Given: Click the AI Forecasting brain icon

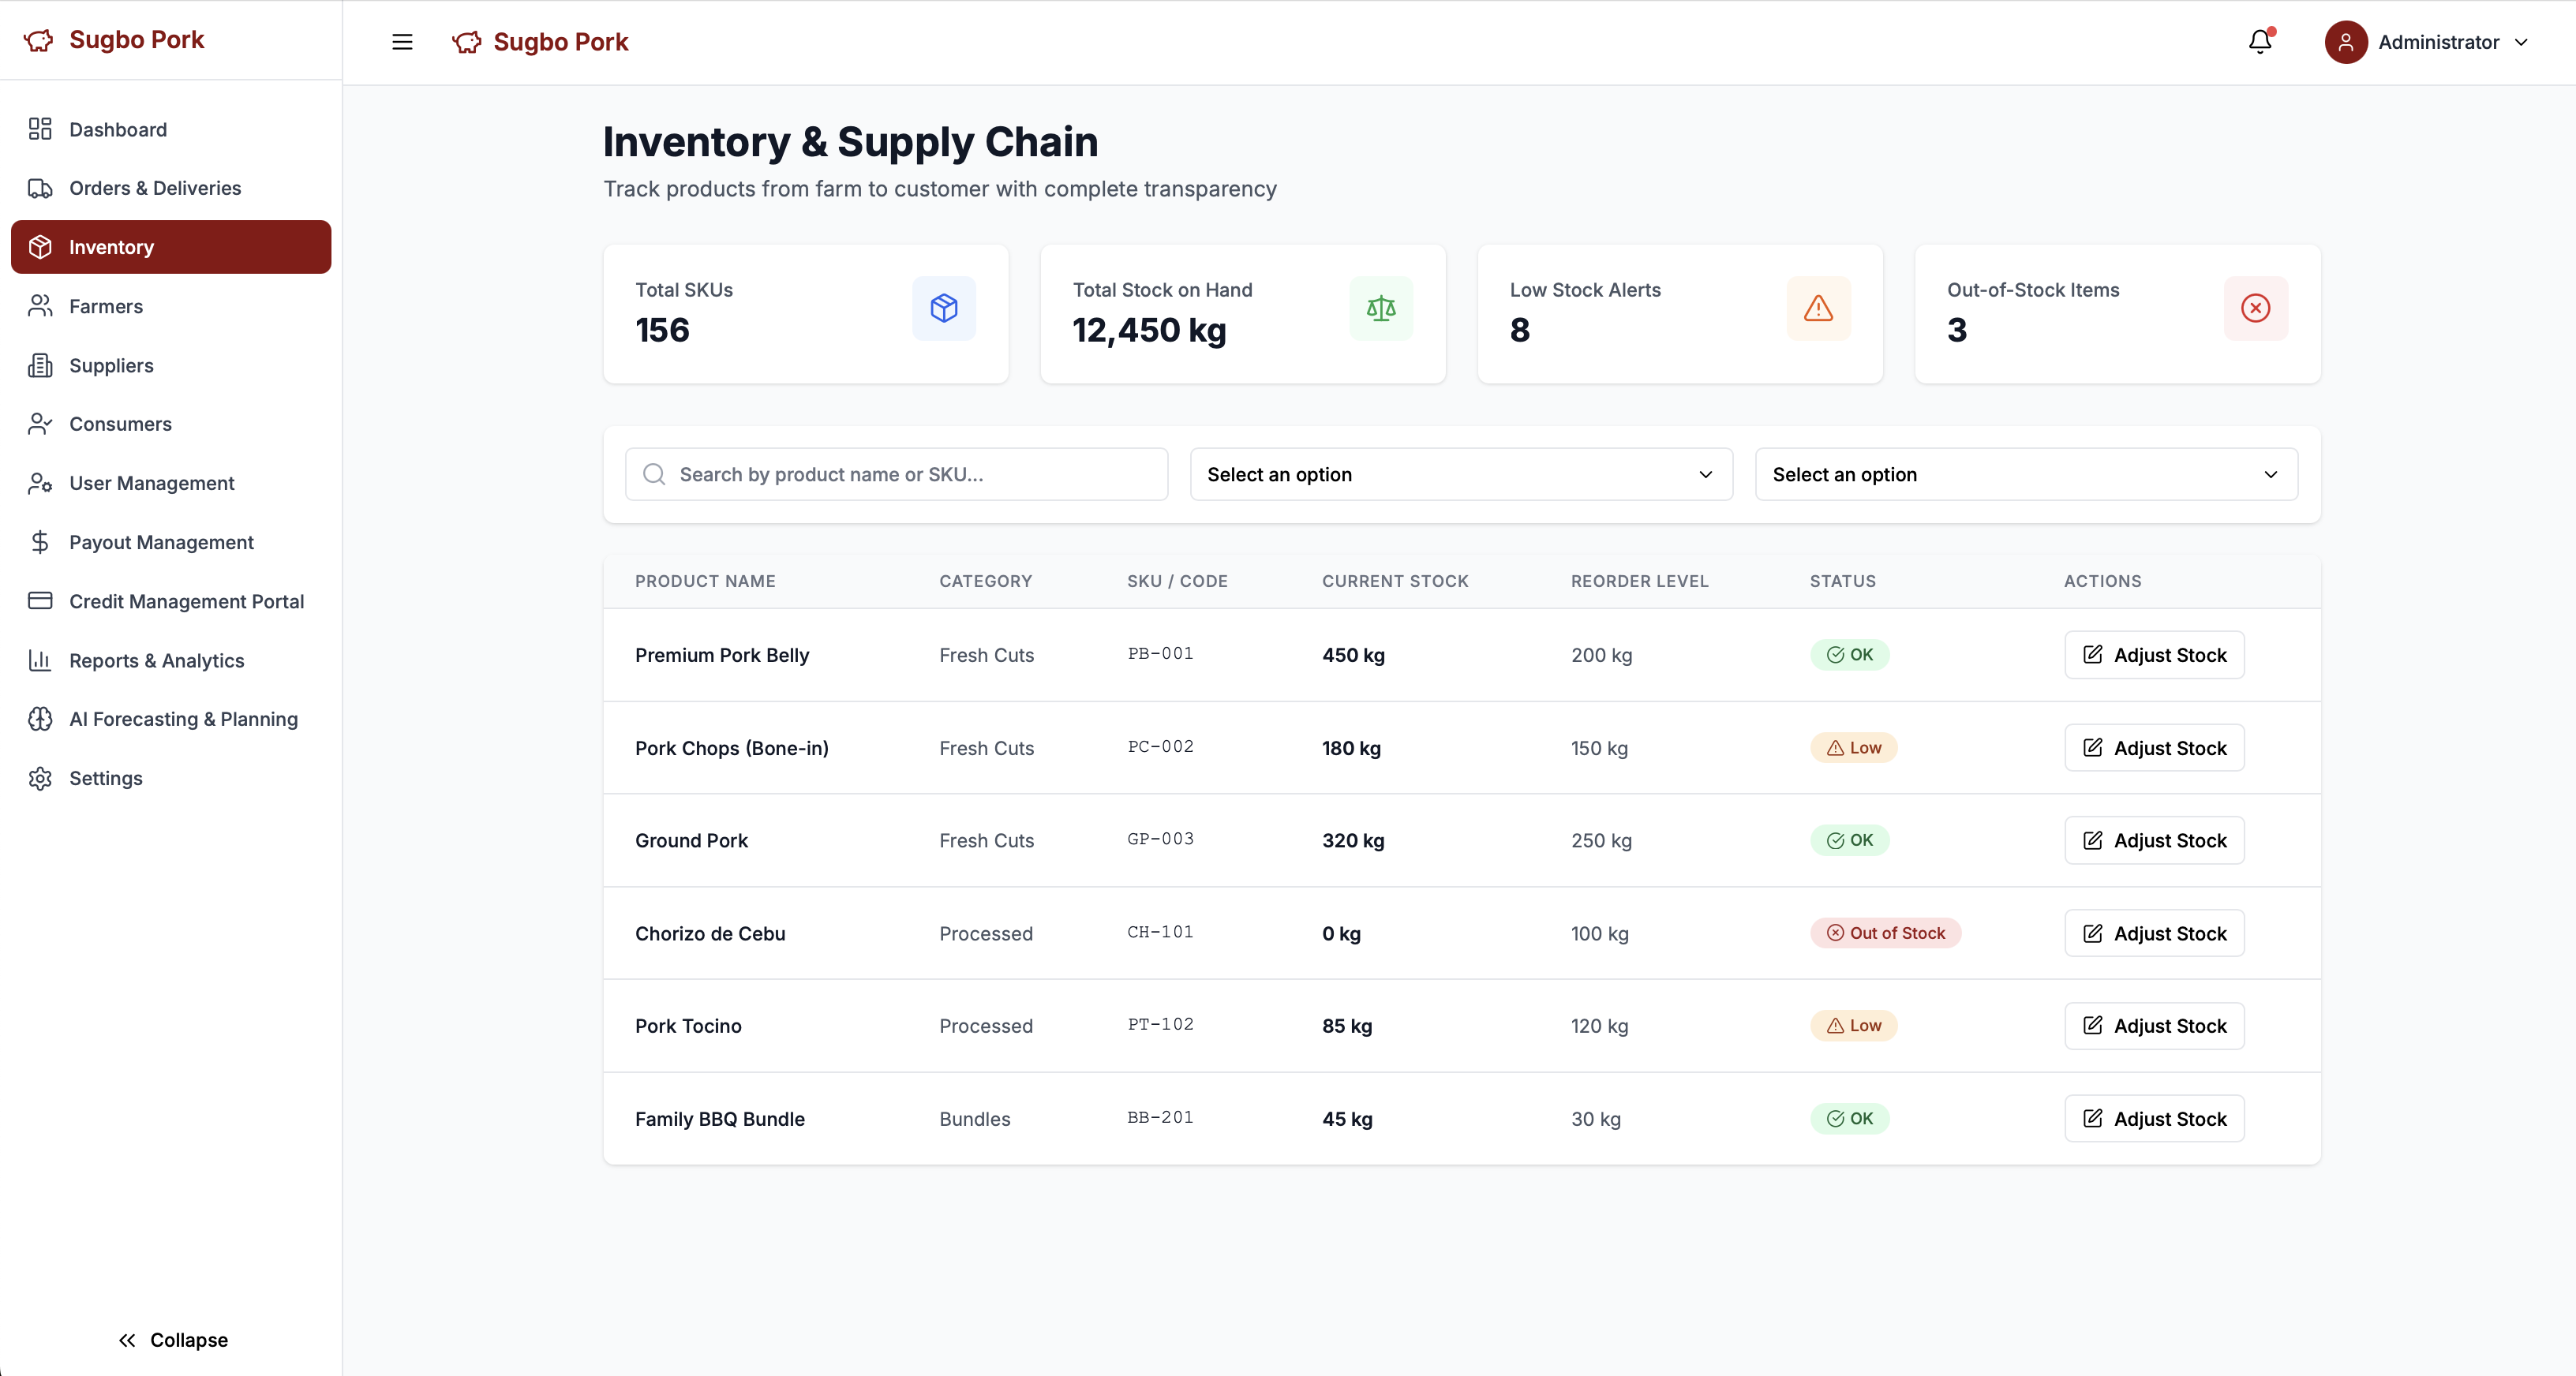Looking at the screenshot, I should tap(40, 719).
